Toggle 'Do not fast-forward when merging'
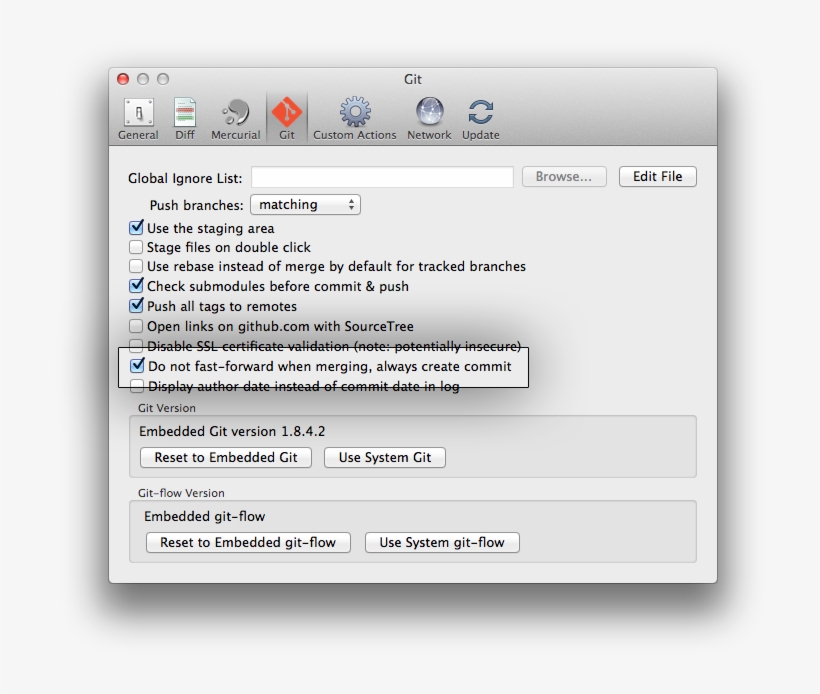The image size is (820, 694). pos(136,366)
